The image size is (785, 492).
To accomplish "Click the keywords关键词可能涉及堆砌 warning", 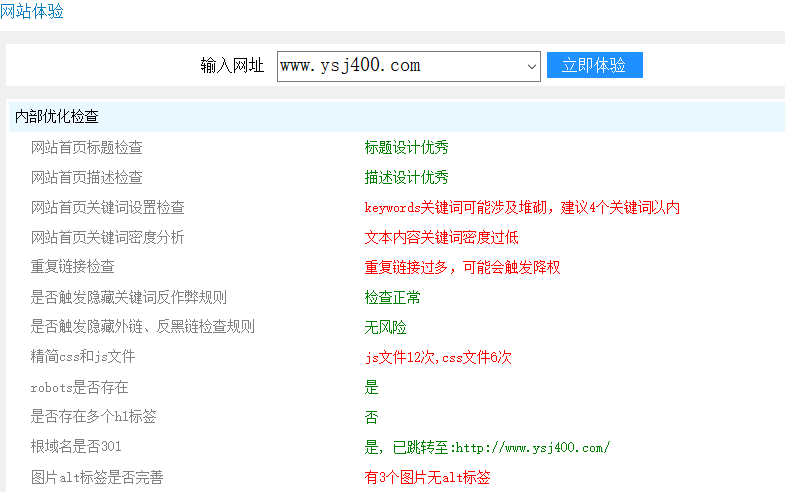I will [x=522, y=208].
